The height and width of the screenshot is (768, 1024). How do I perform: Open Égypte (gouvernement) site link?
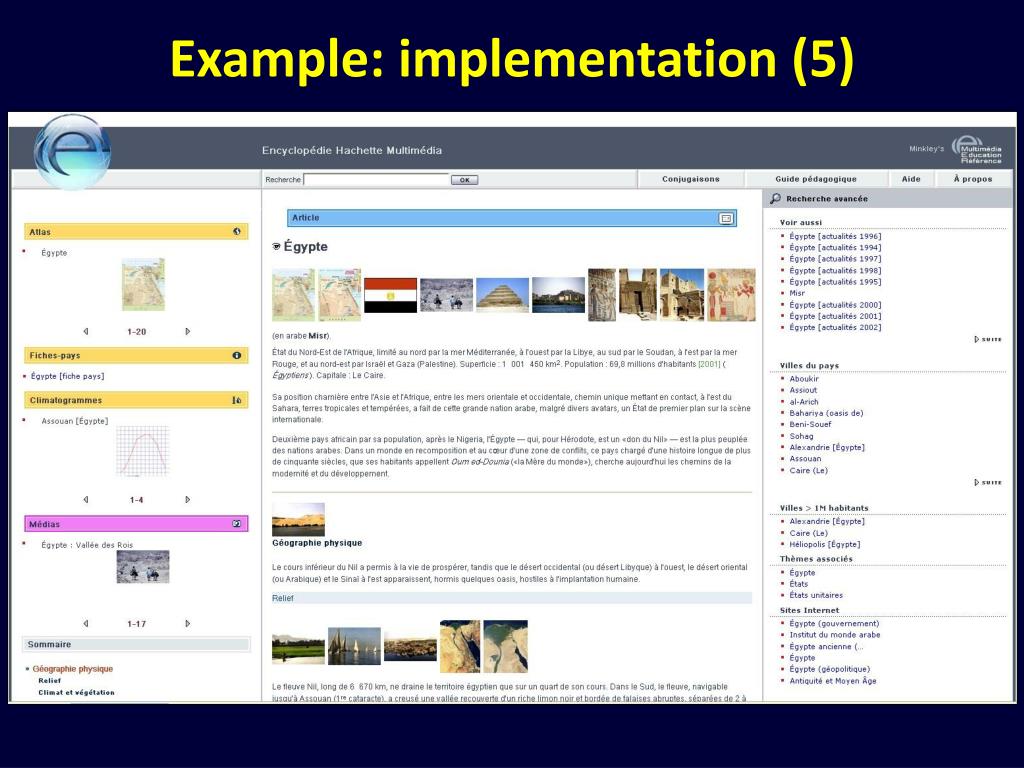coord(834,624)
